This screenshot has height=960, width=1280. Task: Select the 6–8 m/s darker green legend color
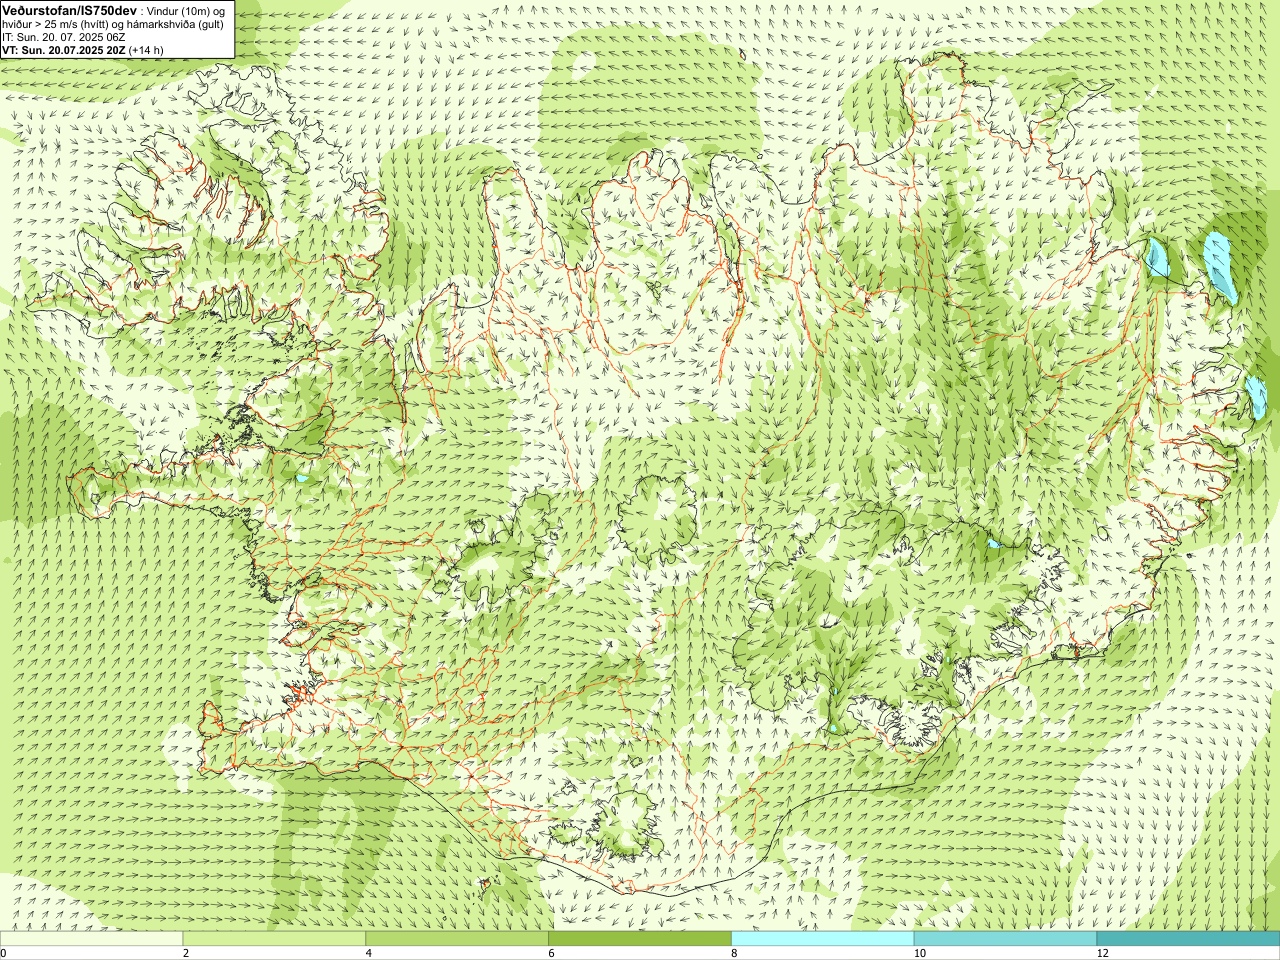(x=640, y=939)
